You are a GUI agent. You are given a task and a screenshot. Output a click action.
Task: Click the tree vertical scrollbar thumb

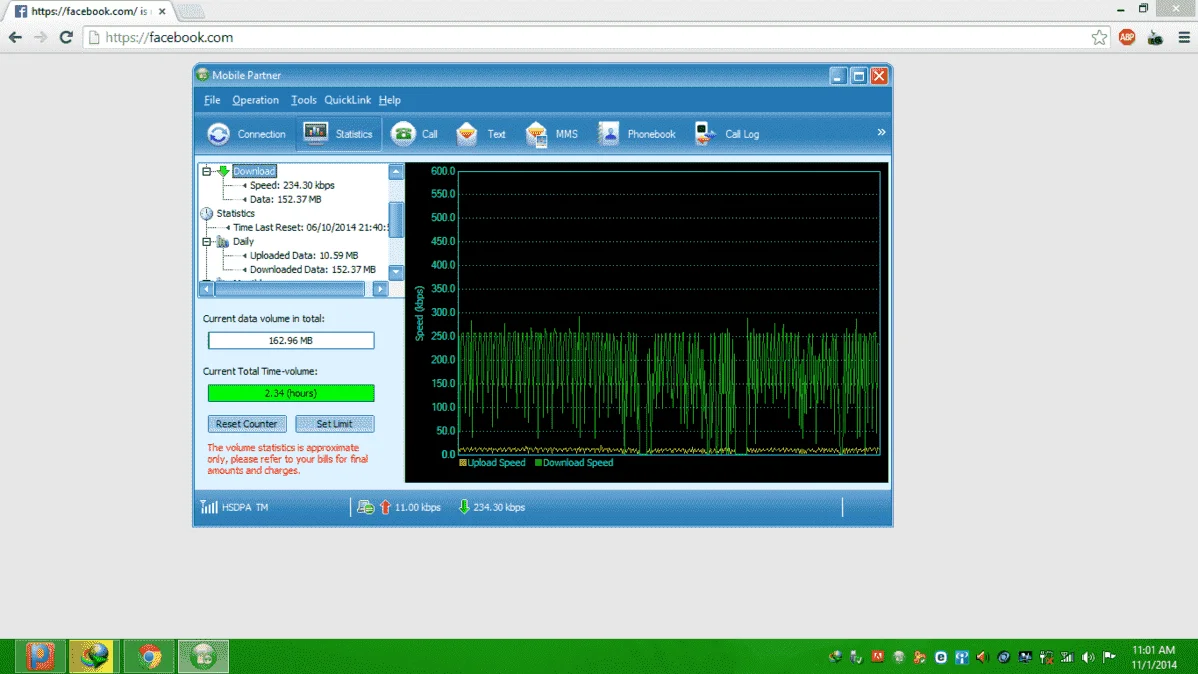(396, 219)
